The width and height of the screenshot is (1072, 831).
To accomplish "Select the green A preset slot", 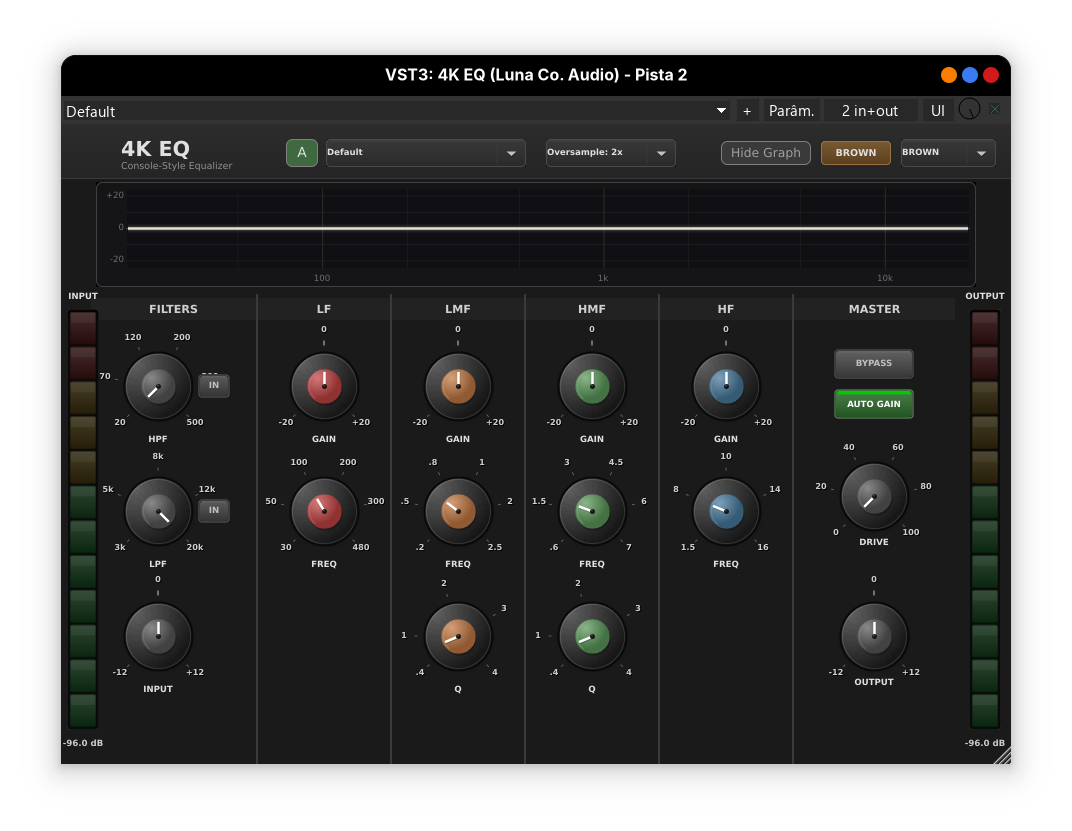I will tap(301, 152).
